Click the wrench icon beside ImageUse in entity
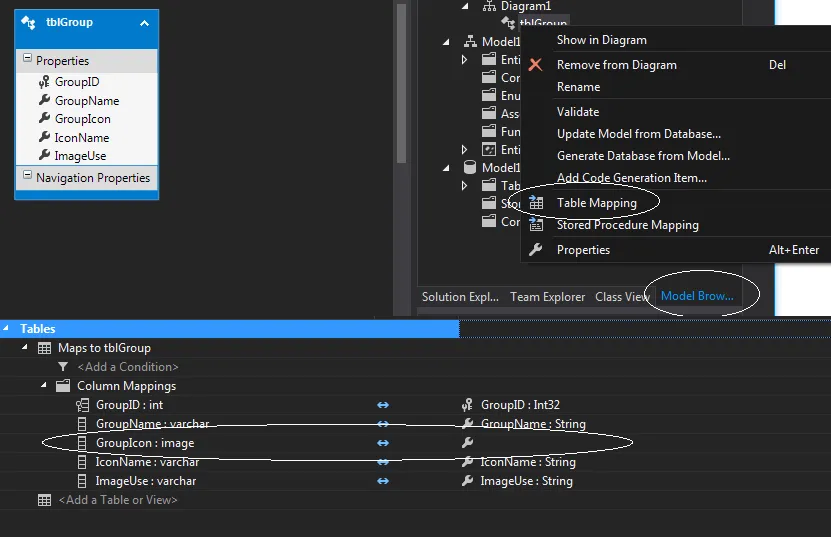Viewport: 831px width, 540px height. tap(45, 155)
